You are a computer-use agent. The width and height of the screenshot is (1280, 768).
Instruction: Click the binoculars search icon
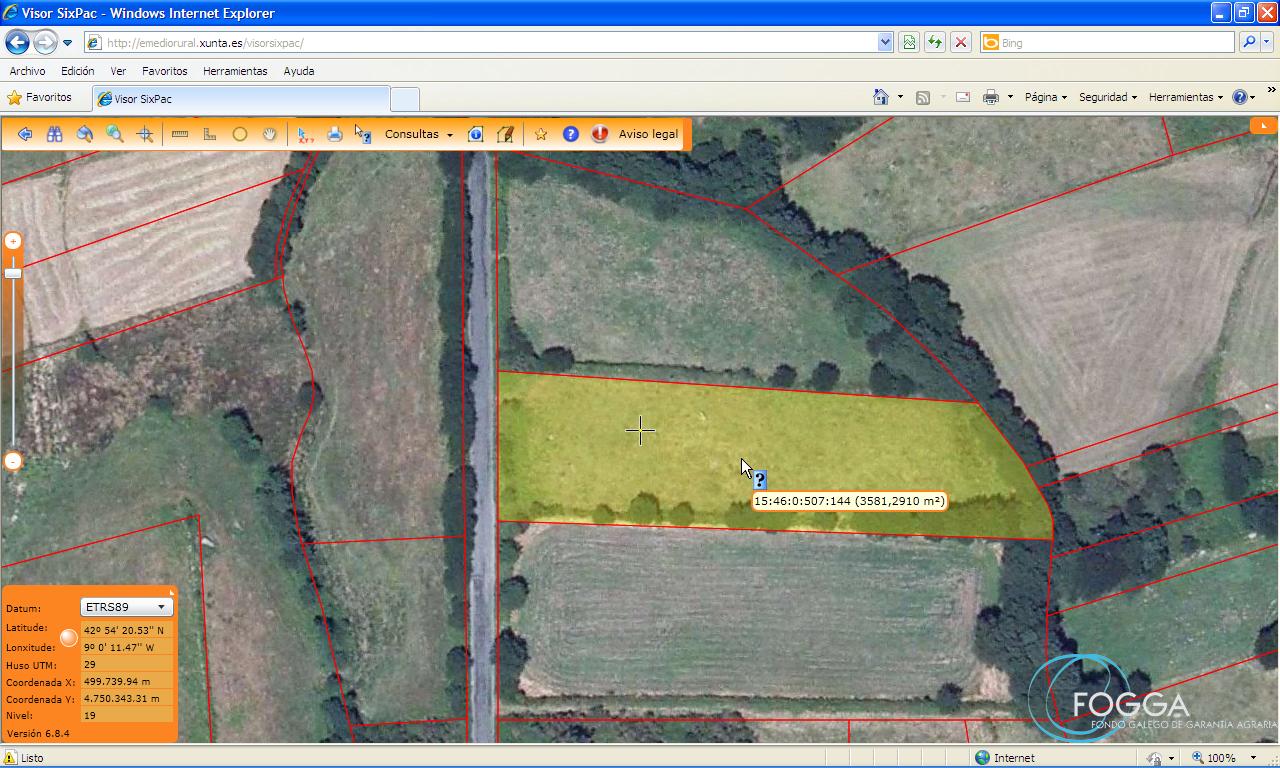[54, 134]
